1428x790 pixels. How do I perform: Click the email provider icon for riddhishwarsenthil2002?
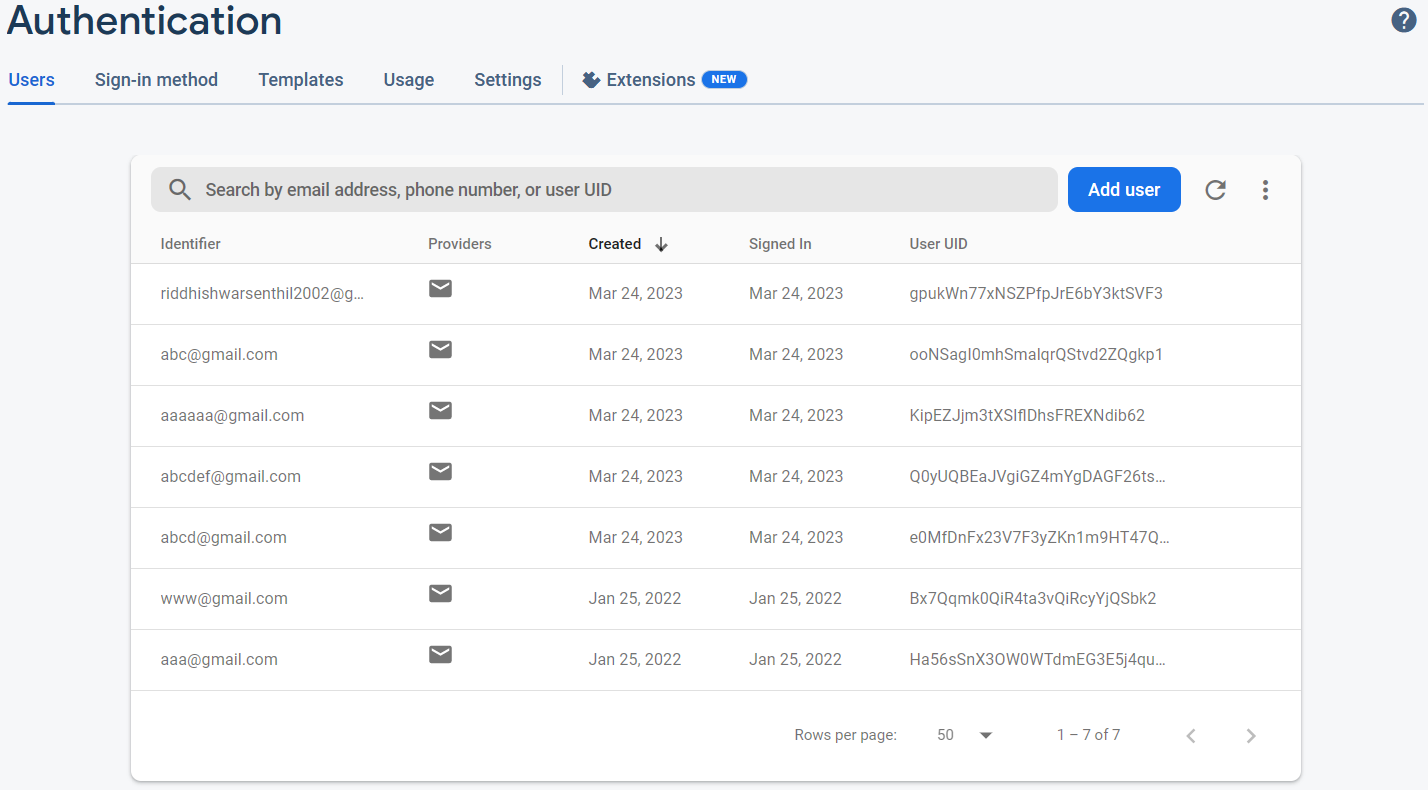tap(440, 289)
